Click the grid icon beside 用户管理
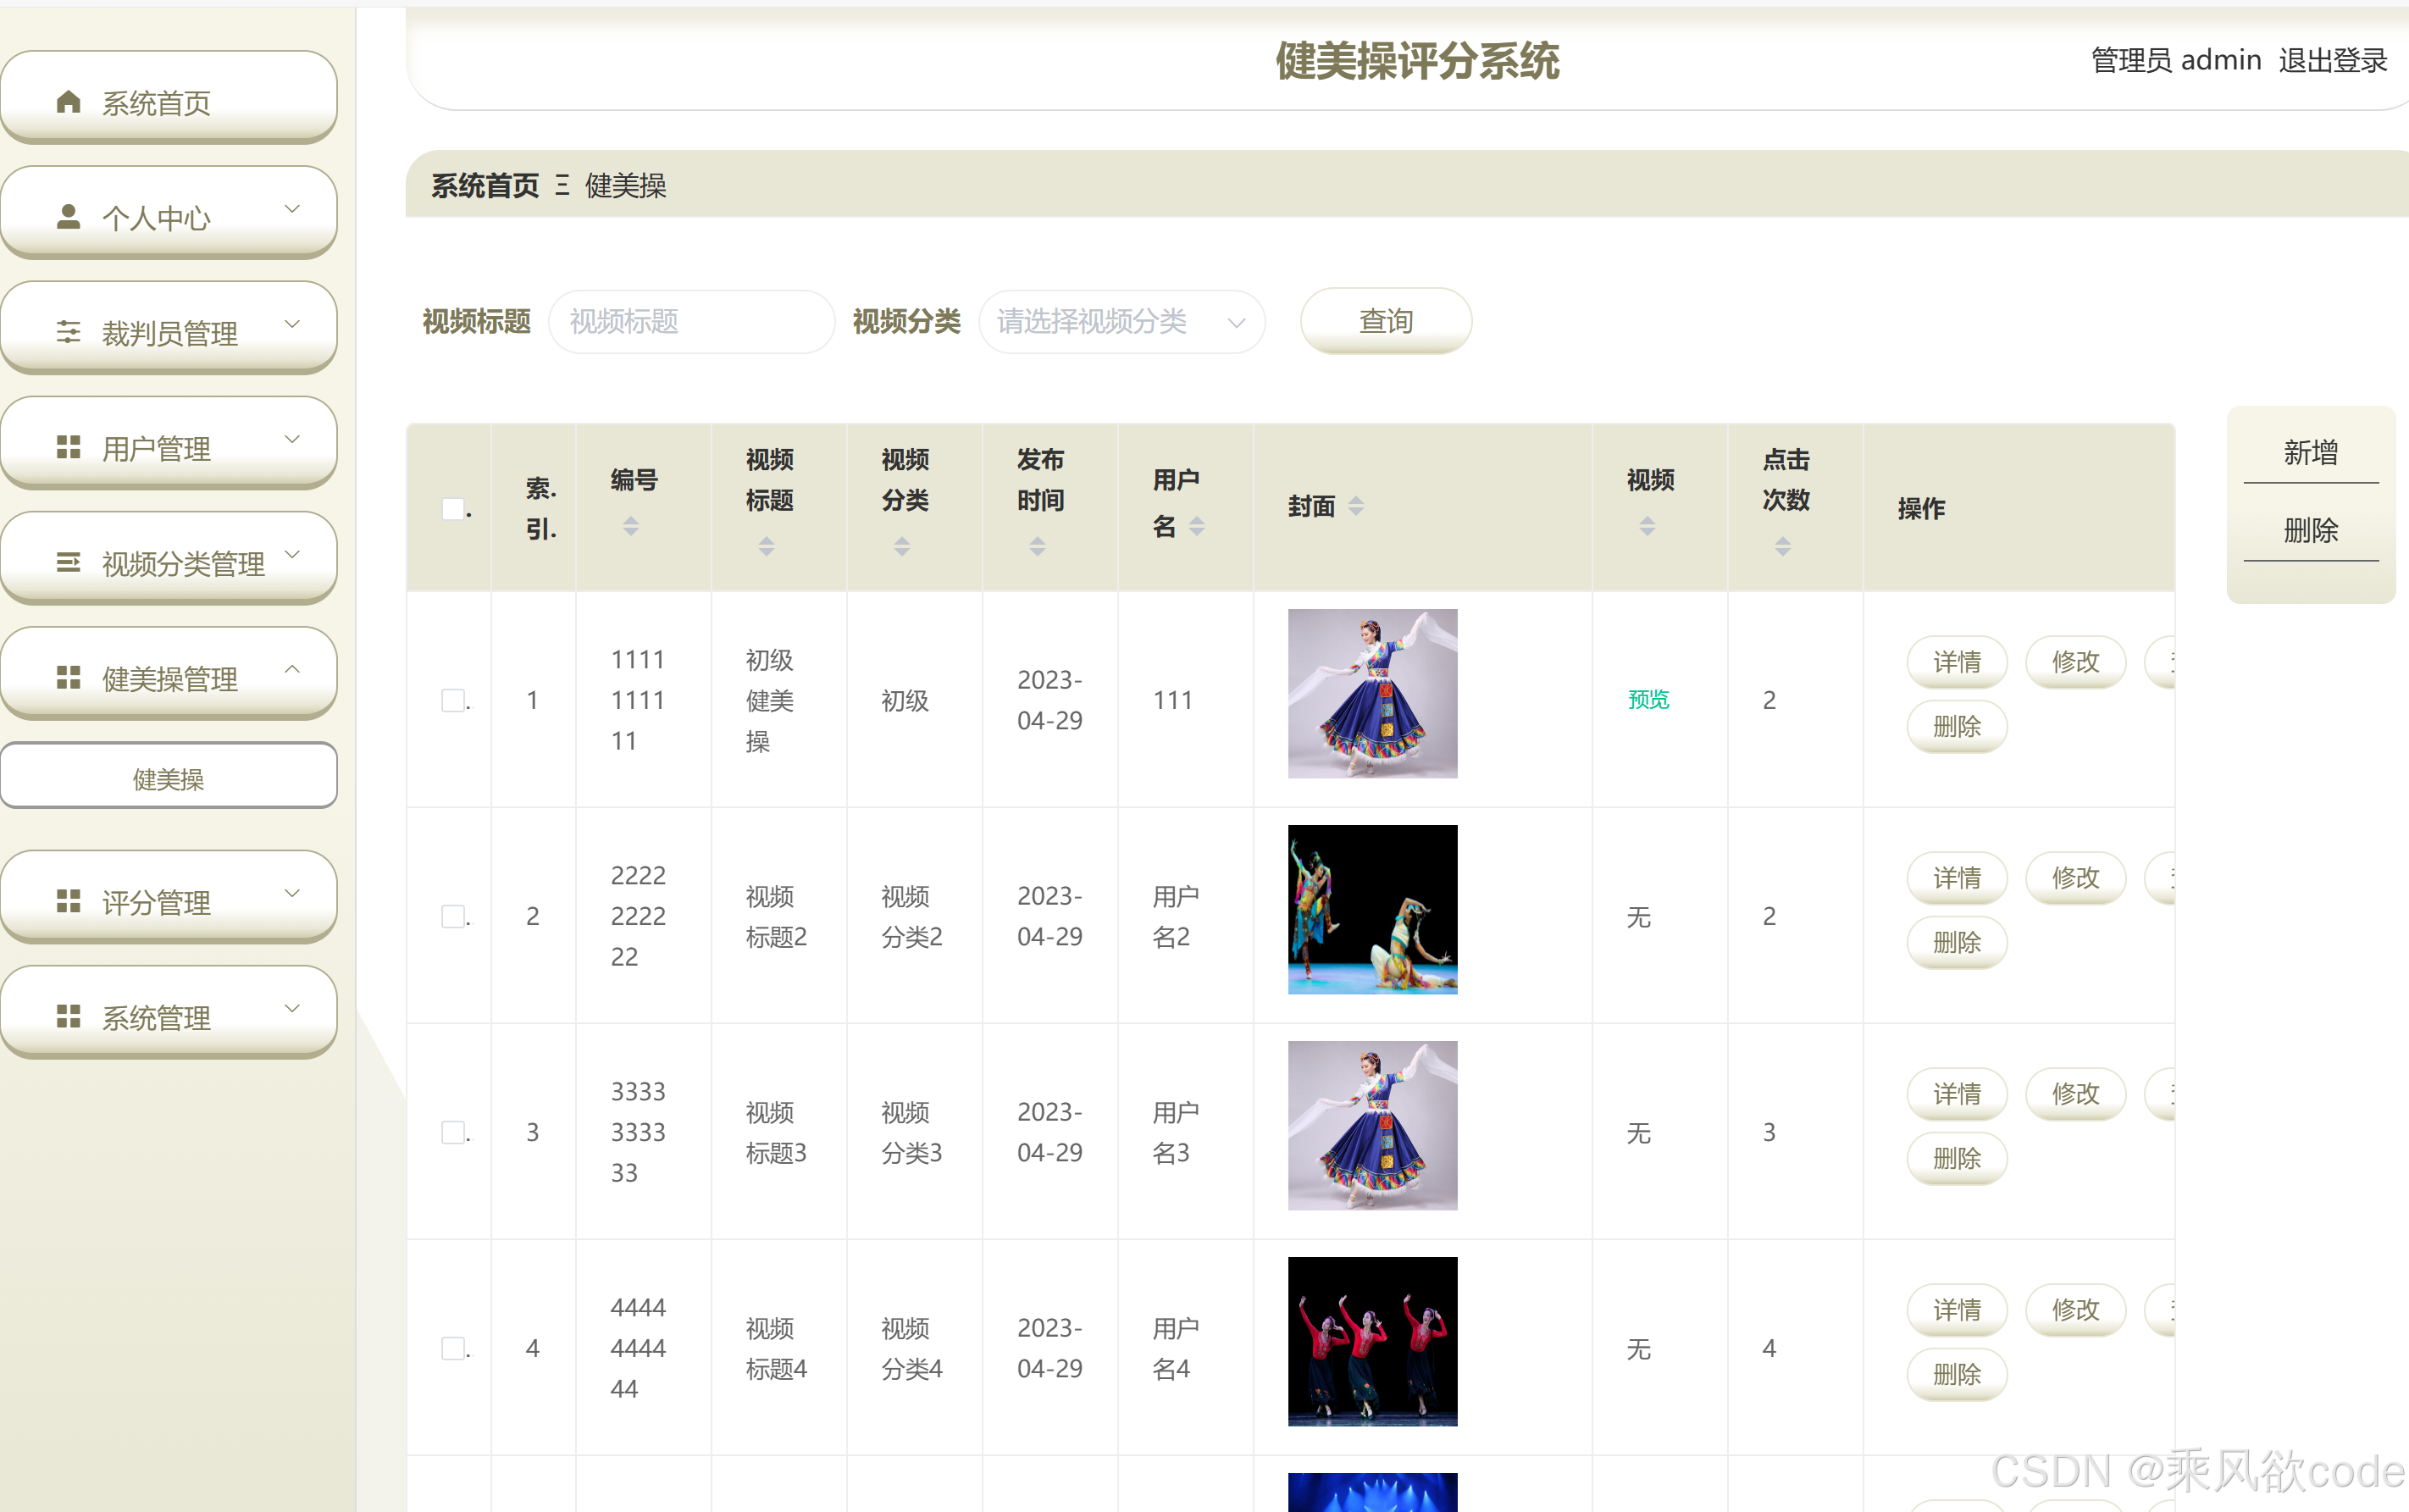The height and width of the screenshot is (1512, 2409). 68,447
